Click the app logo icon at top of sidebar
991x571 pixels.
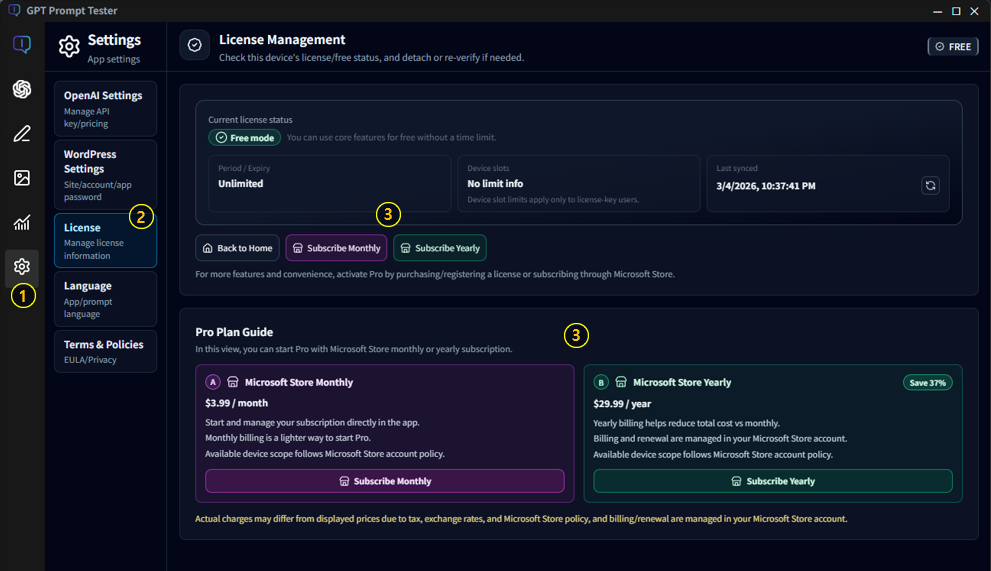(x=22, y=45)
